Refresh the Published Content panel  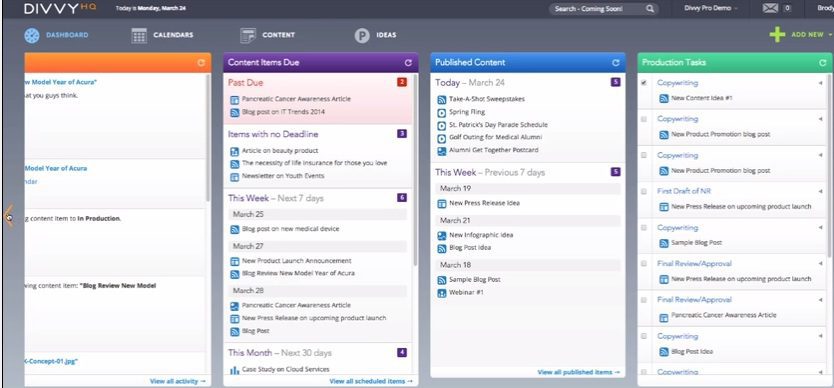point(615,63)
